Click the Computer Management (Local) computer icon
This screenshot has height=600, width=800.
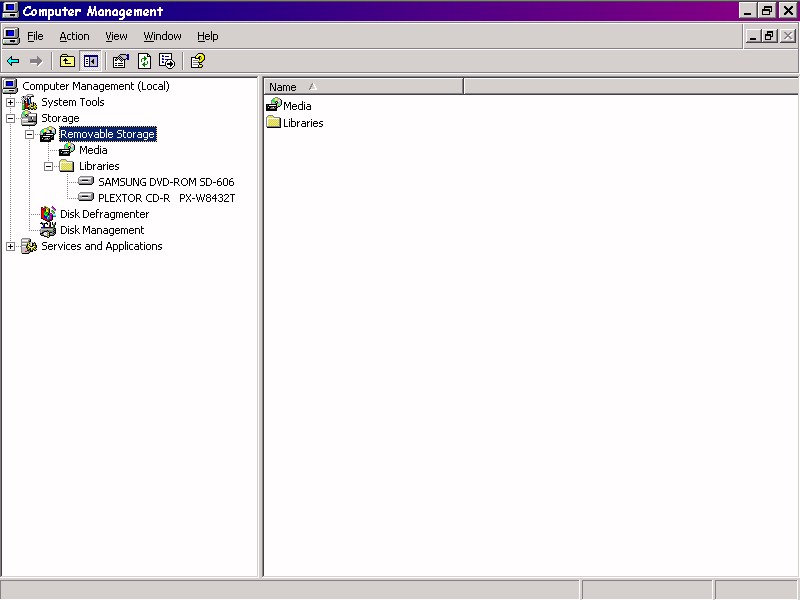10,86
